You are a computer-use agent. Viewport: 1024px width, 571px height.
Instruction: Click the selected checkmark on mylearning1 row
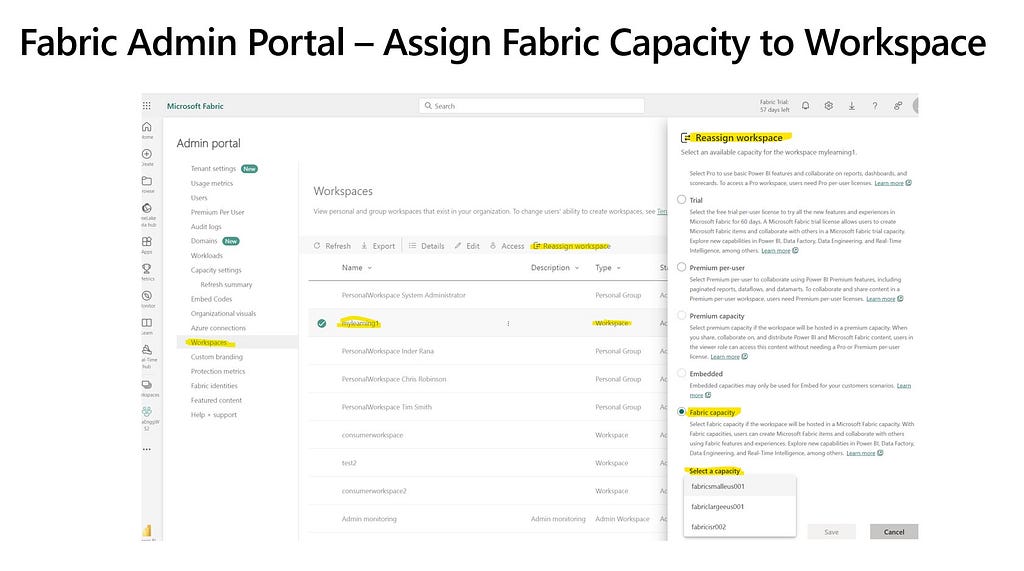pyautogui.click(x=321, y=323)
